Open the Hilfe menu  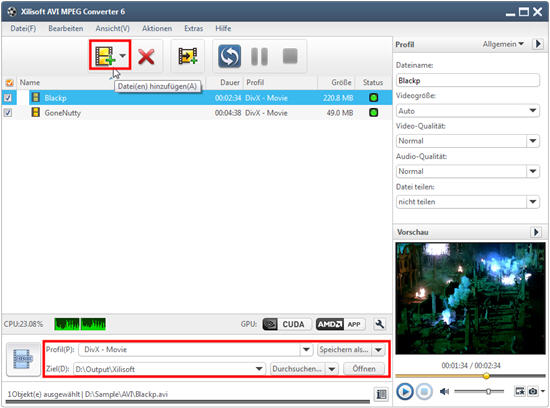(x=223, y=28)
